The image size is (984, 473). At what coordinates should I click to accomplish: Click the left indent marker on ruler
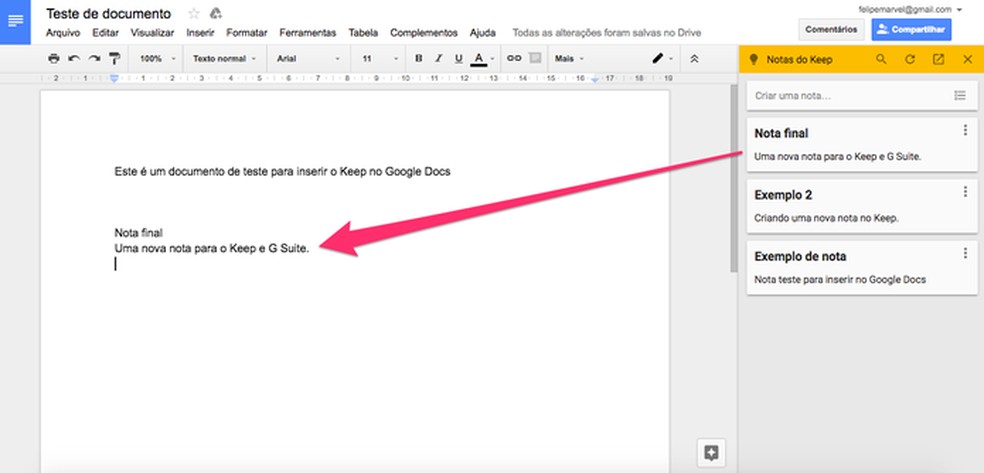[114, 78]
